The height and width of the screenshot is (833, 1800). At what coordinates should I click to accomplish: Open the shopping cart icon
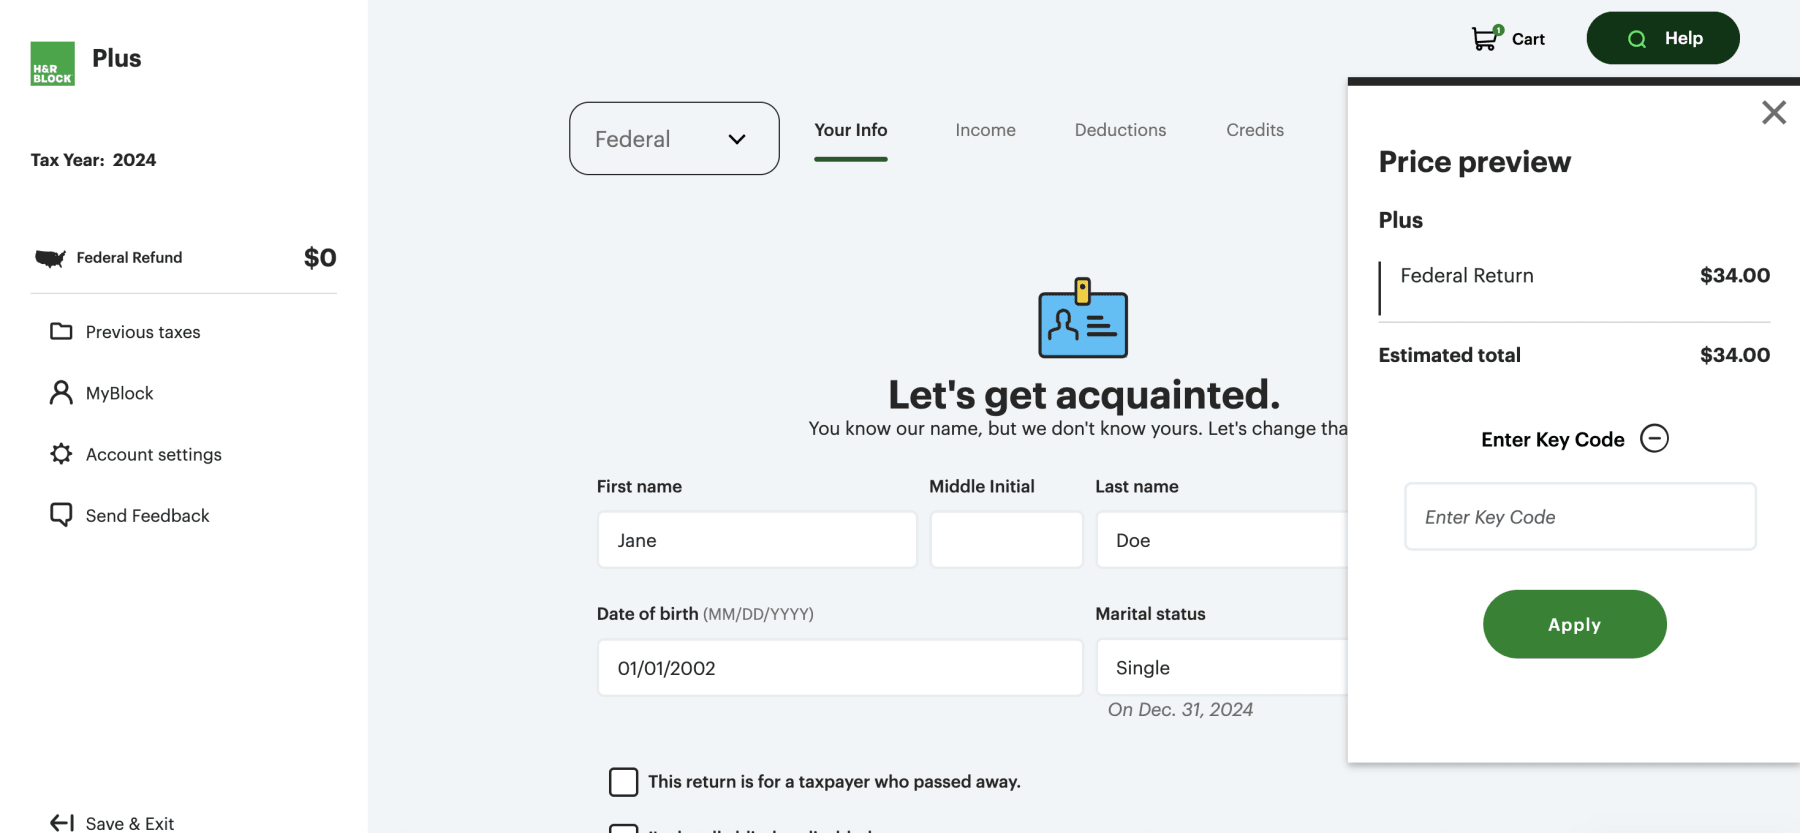click(x=1486, y=39)
